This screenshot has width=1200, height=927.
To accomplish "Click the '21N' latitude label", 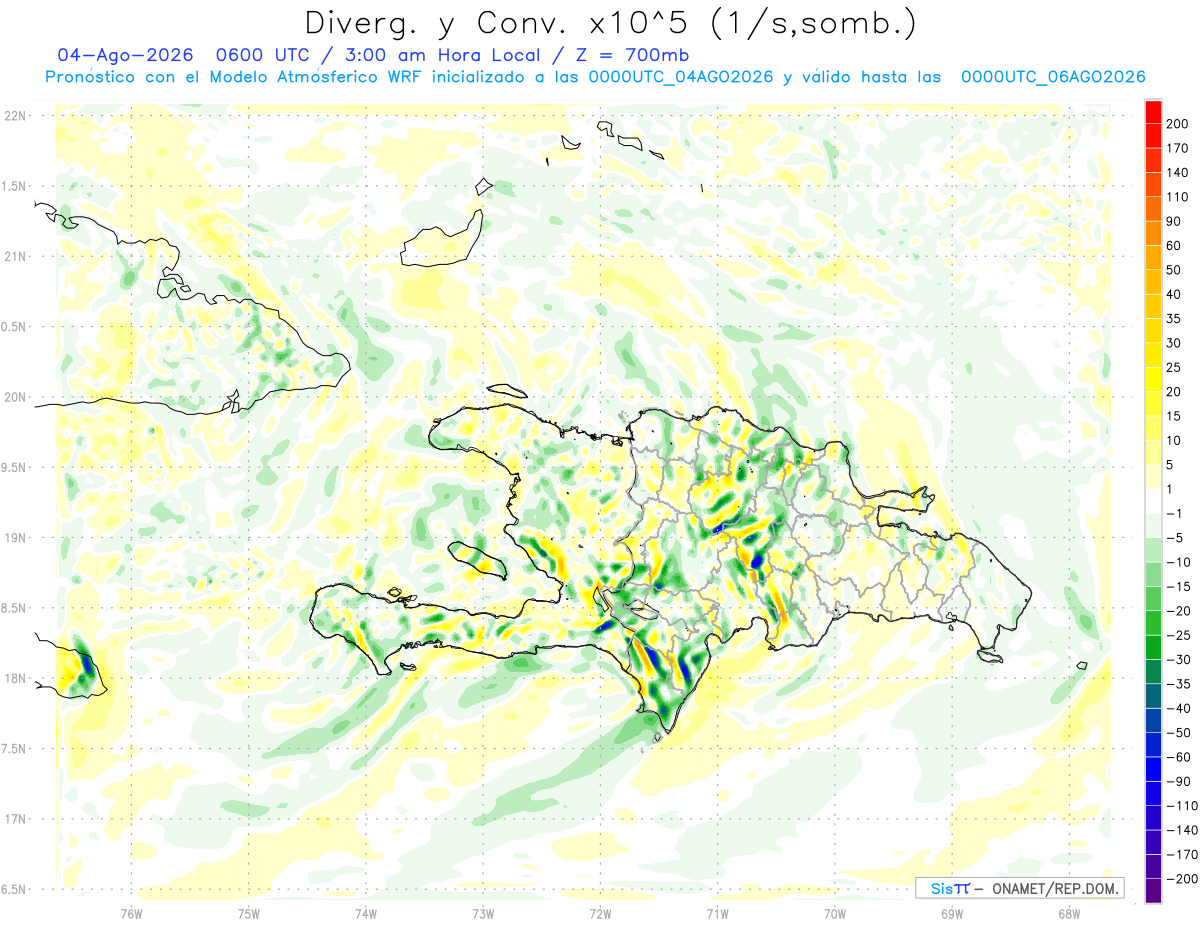I will tap(14, 256).
